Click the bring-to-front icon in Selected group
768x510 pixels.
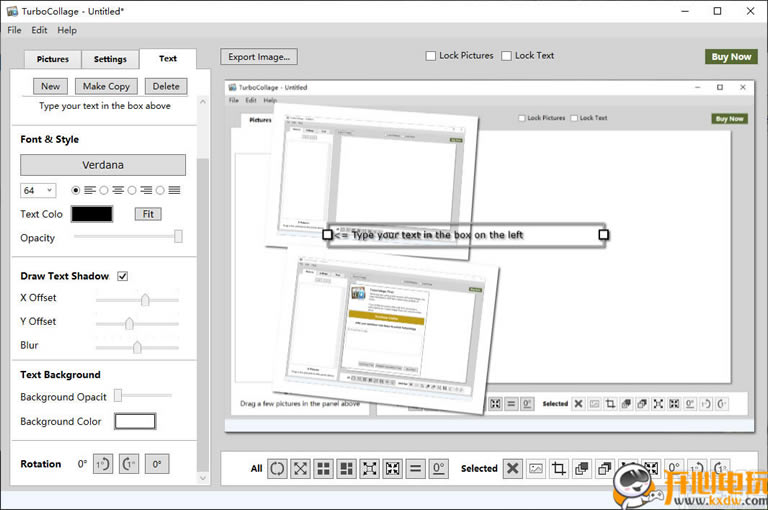582,468
